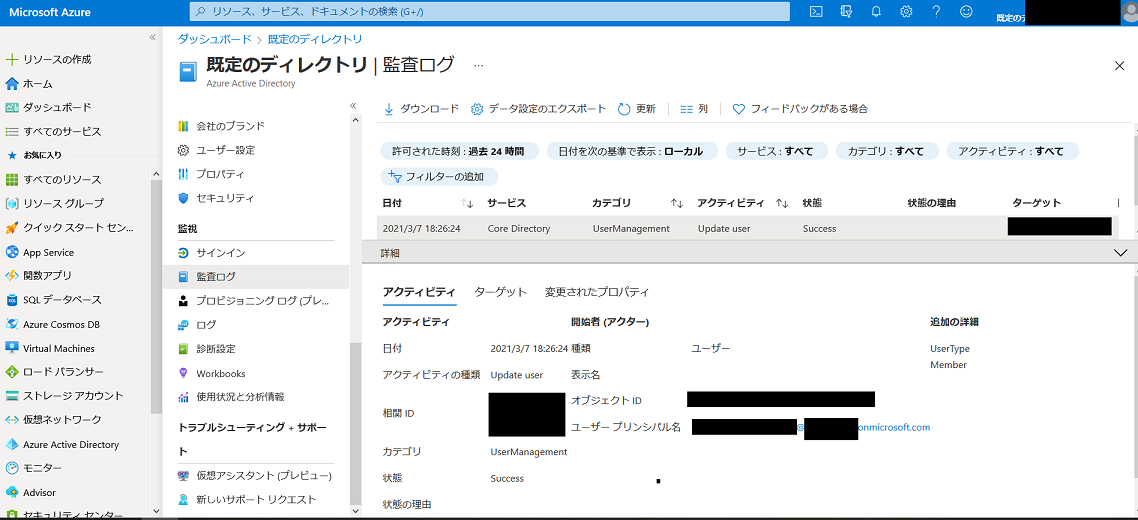The width and height of the screenshot is (1138, 520).
Task: Open the help question mark icon
Action: click(x=936, y=12)
